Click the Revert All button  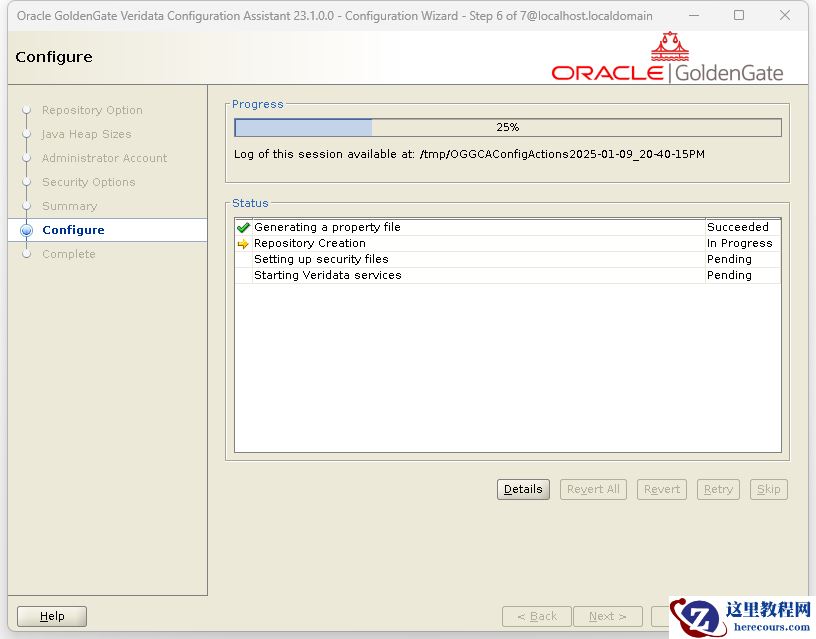tap(593, 489)
